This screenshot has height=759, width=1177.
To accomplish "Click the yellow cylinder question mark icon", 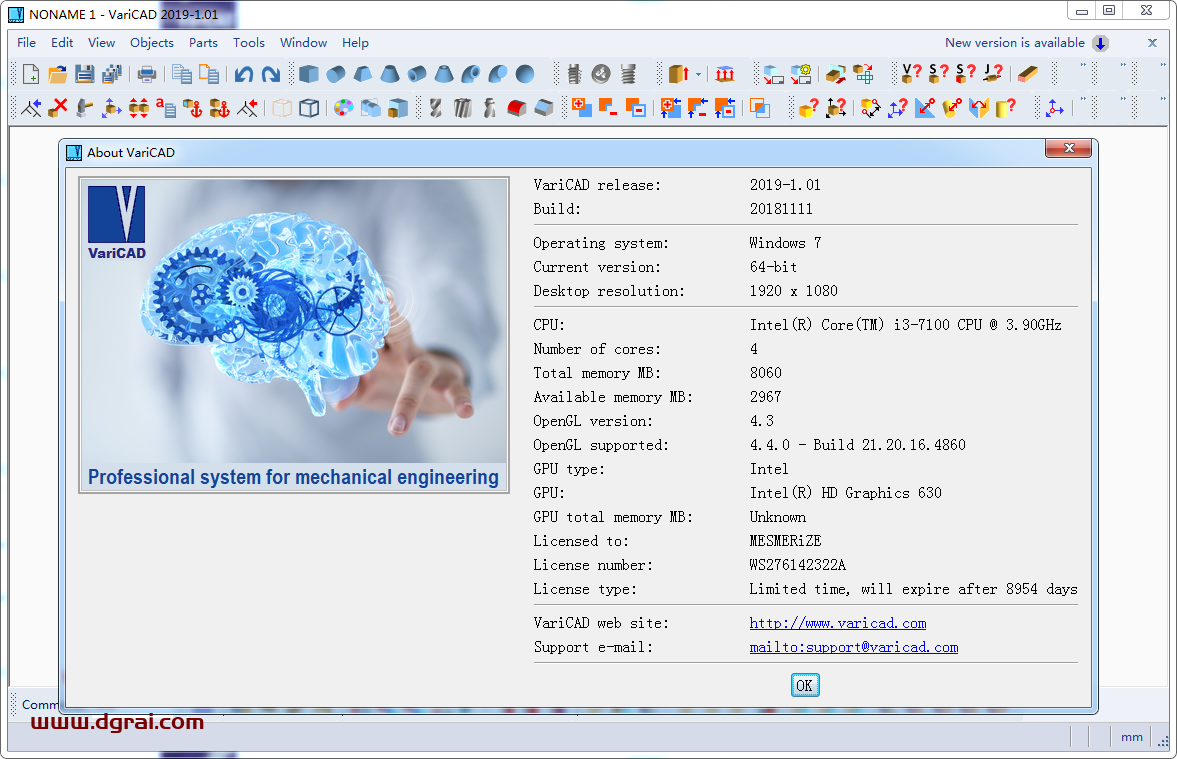I will [1005, 108].
